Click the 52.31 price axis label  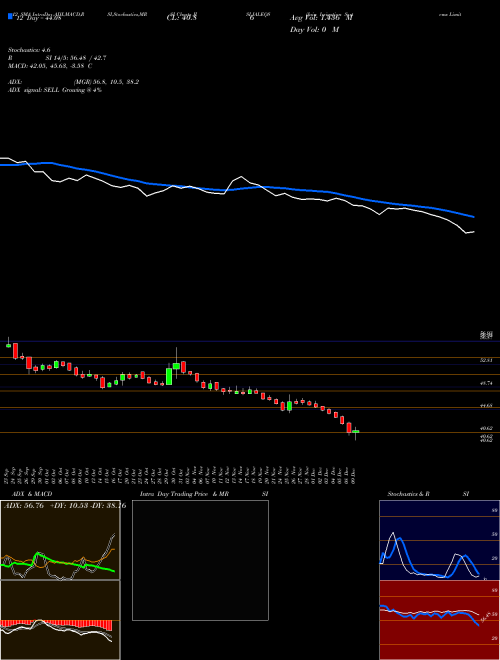(487, 361)
